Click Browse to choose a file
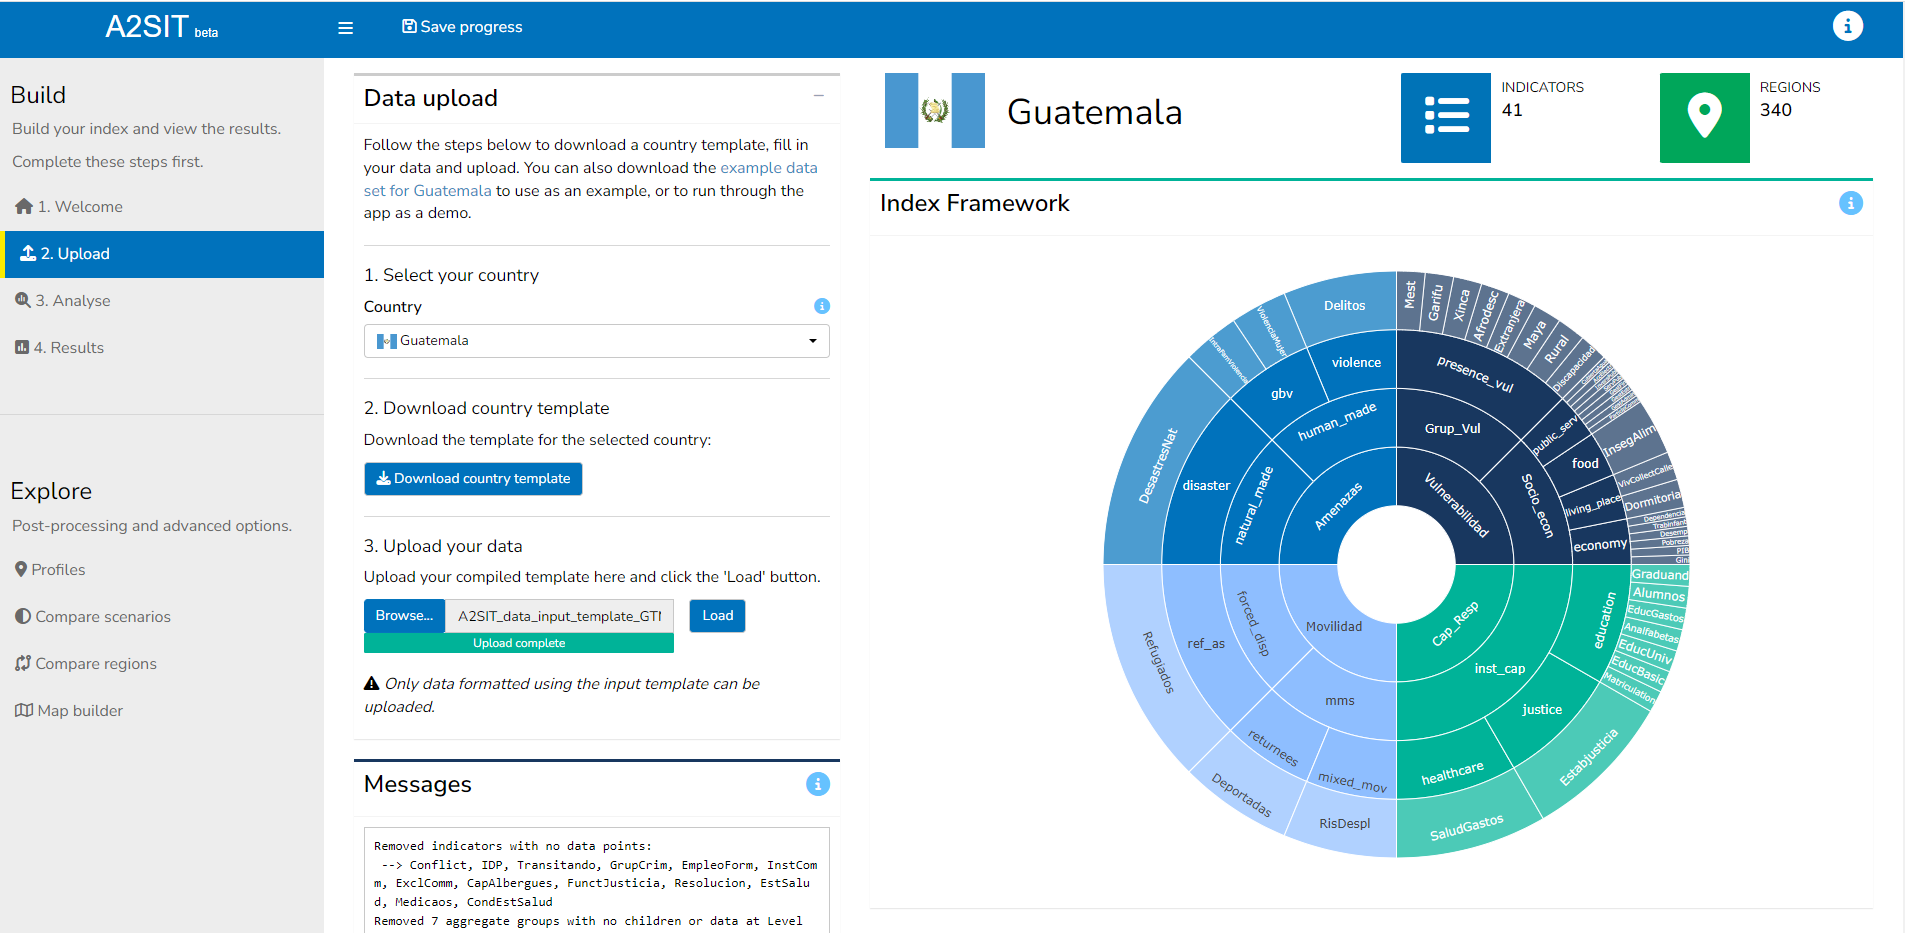 (x=404, y=616)
